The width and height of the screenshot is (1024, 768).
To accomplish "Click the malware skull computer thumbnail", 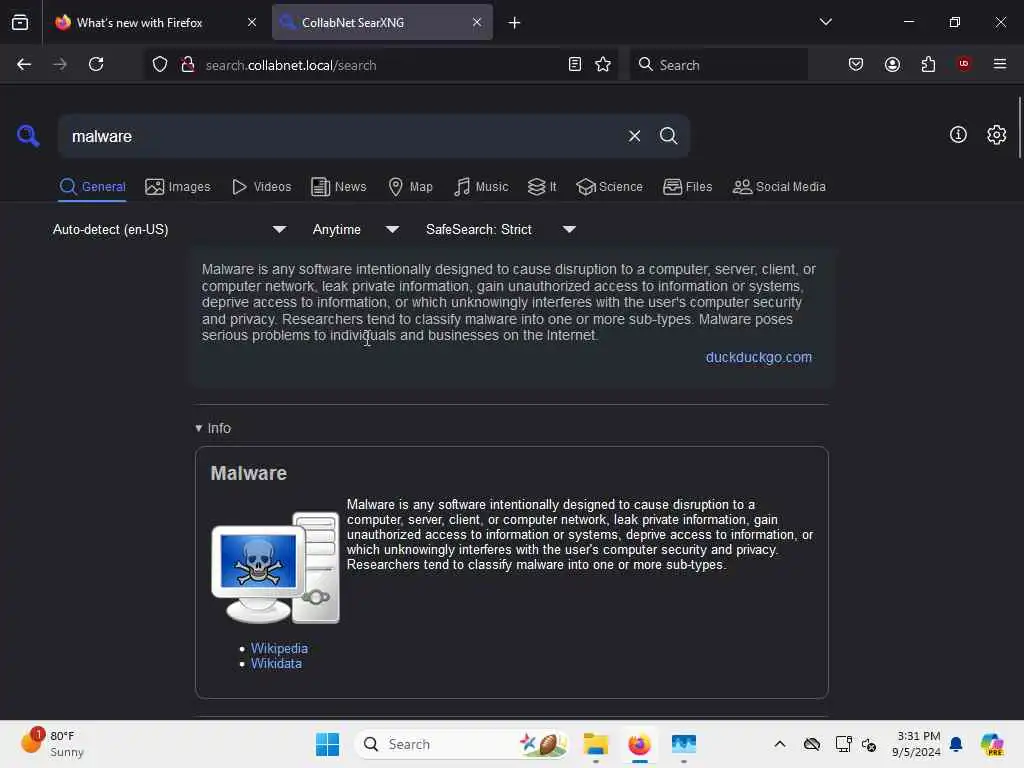I will click(275, 568).
